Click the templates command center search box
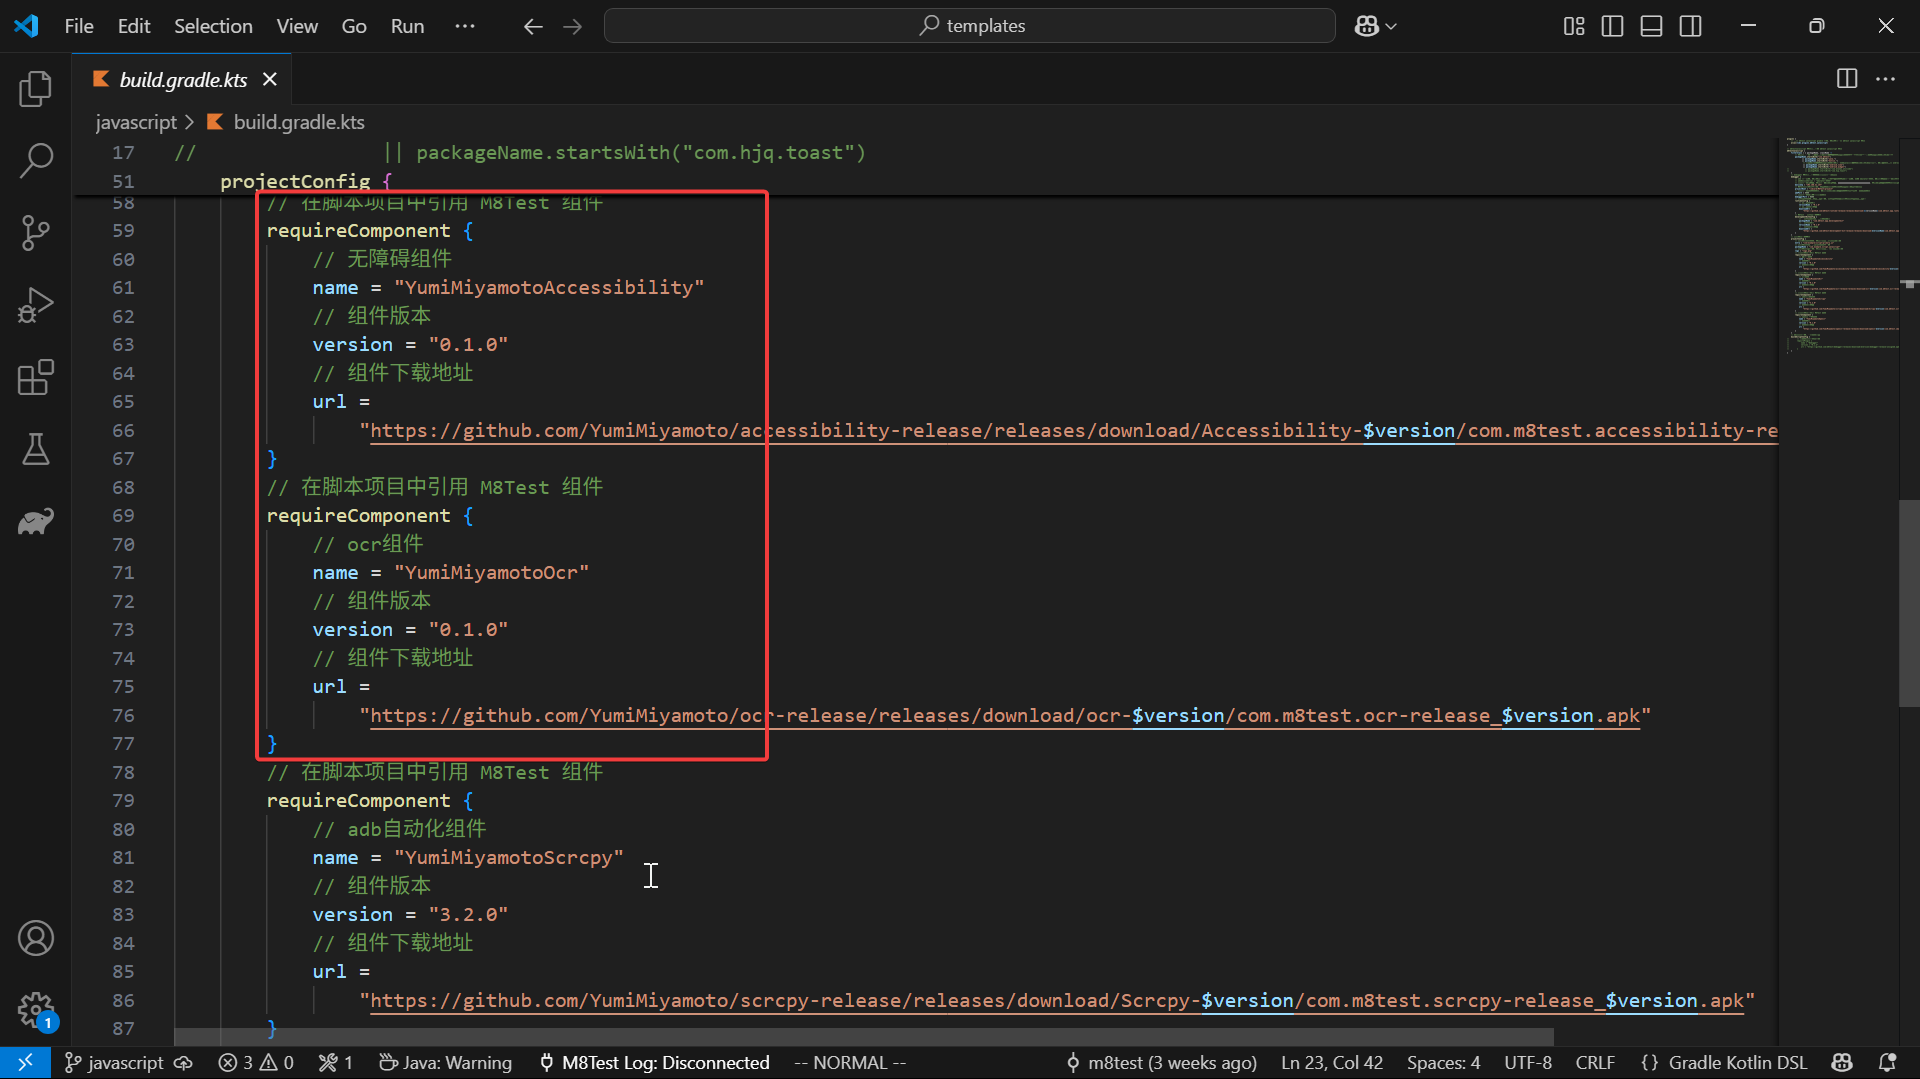 [x=969, y=26]
